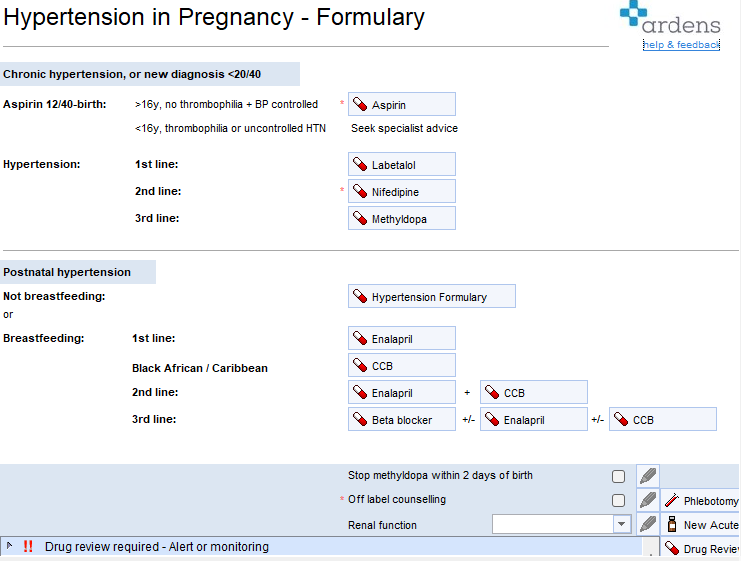Click the Beta blocker button
The height and width of the screenshot is (561, 741).
(x=401, y=420)
